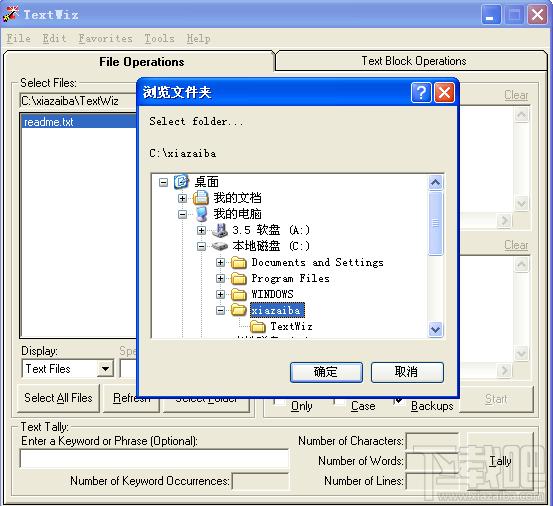The image size is (553, 506).
Task: Select highlighted xiazaiba folder name
Action: (277, 310)
